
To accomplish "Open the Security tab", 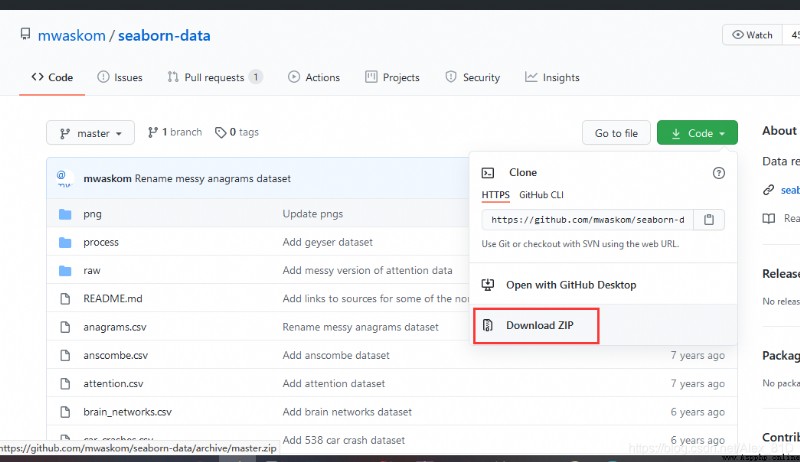I will coord(472,78).
